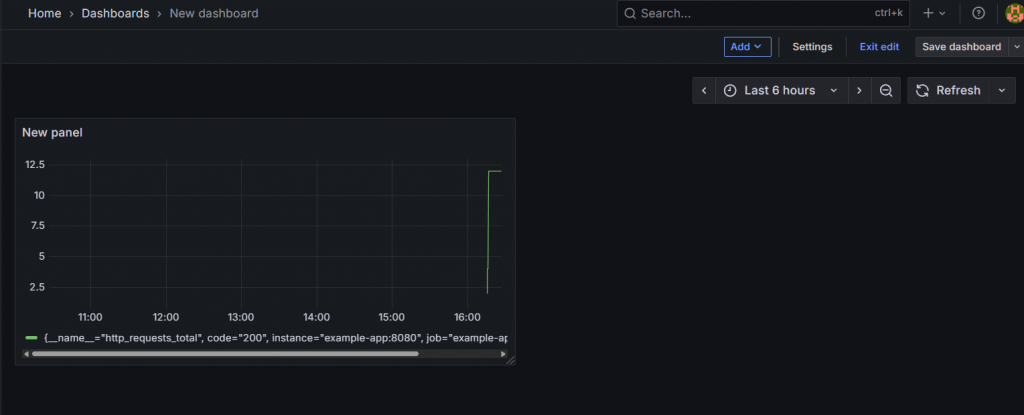
Task: Open the Home breadcrumb link
Action: (44, 13)
